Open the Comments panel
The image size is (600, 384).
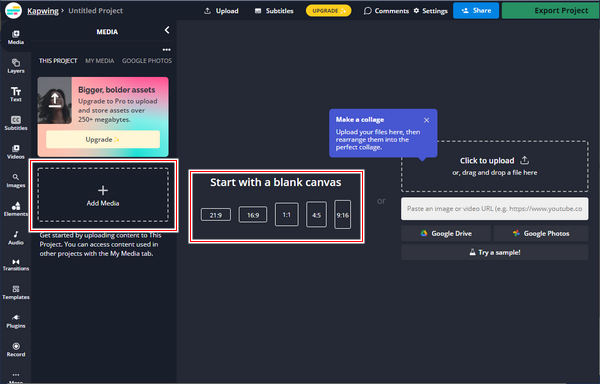386,11
